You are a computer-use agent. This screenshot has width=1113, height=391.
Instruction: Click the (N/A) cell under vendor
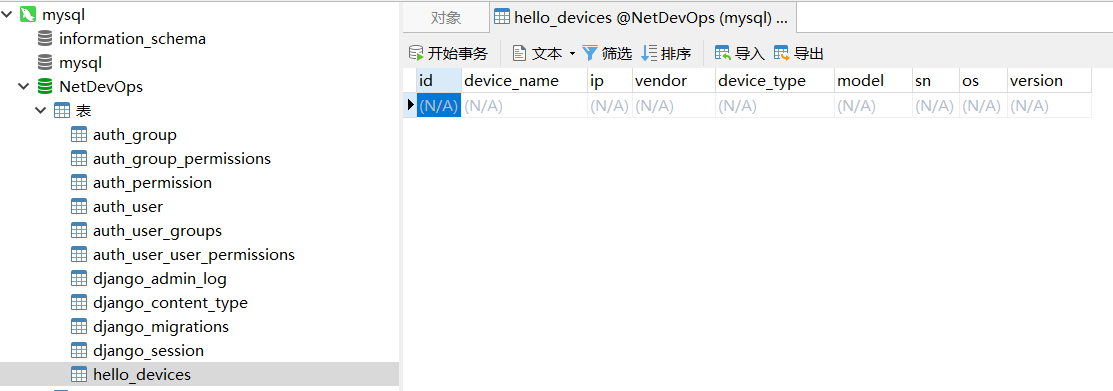pyautogui.click(x=674, y=106)
